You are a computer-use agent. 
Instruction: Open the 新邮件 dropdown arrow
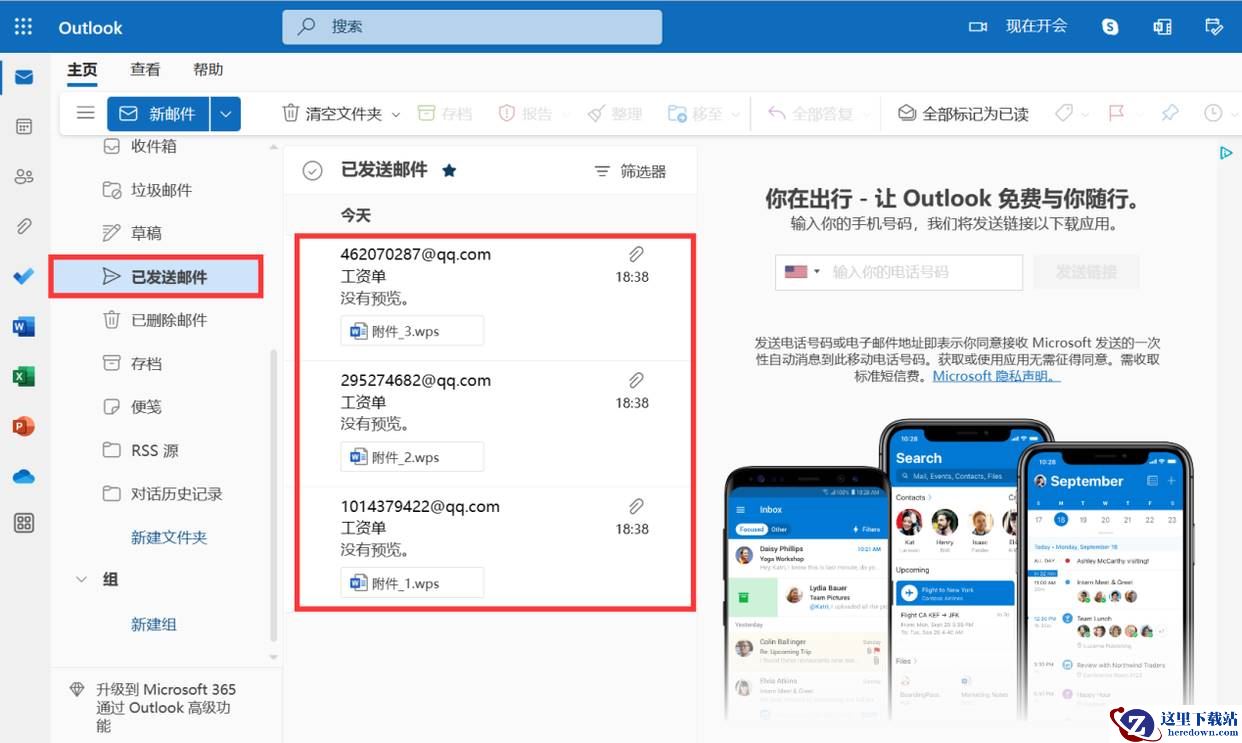(x=225, y=114)
